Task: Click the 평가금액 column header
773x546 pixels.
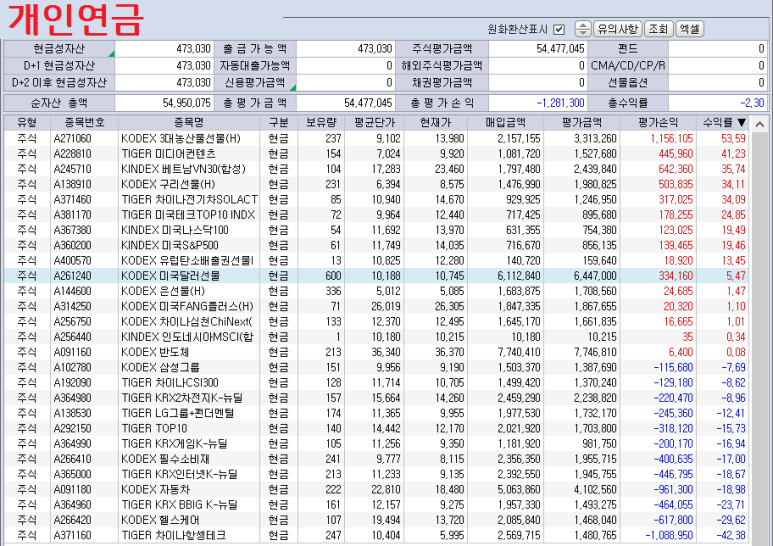Action: [582, 122]
